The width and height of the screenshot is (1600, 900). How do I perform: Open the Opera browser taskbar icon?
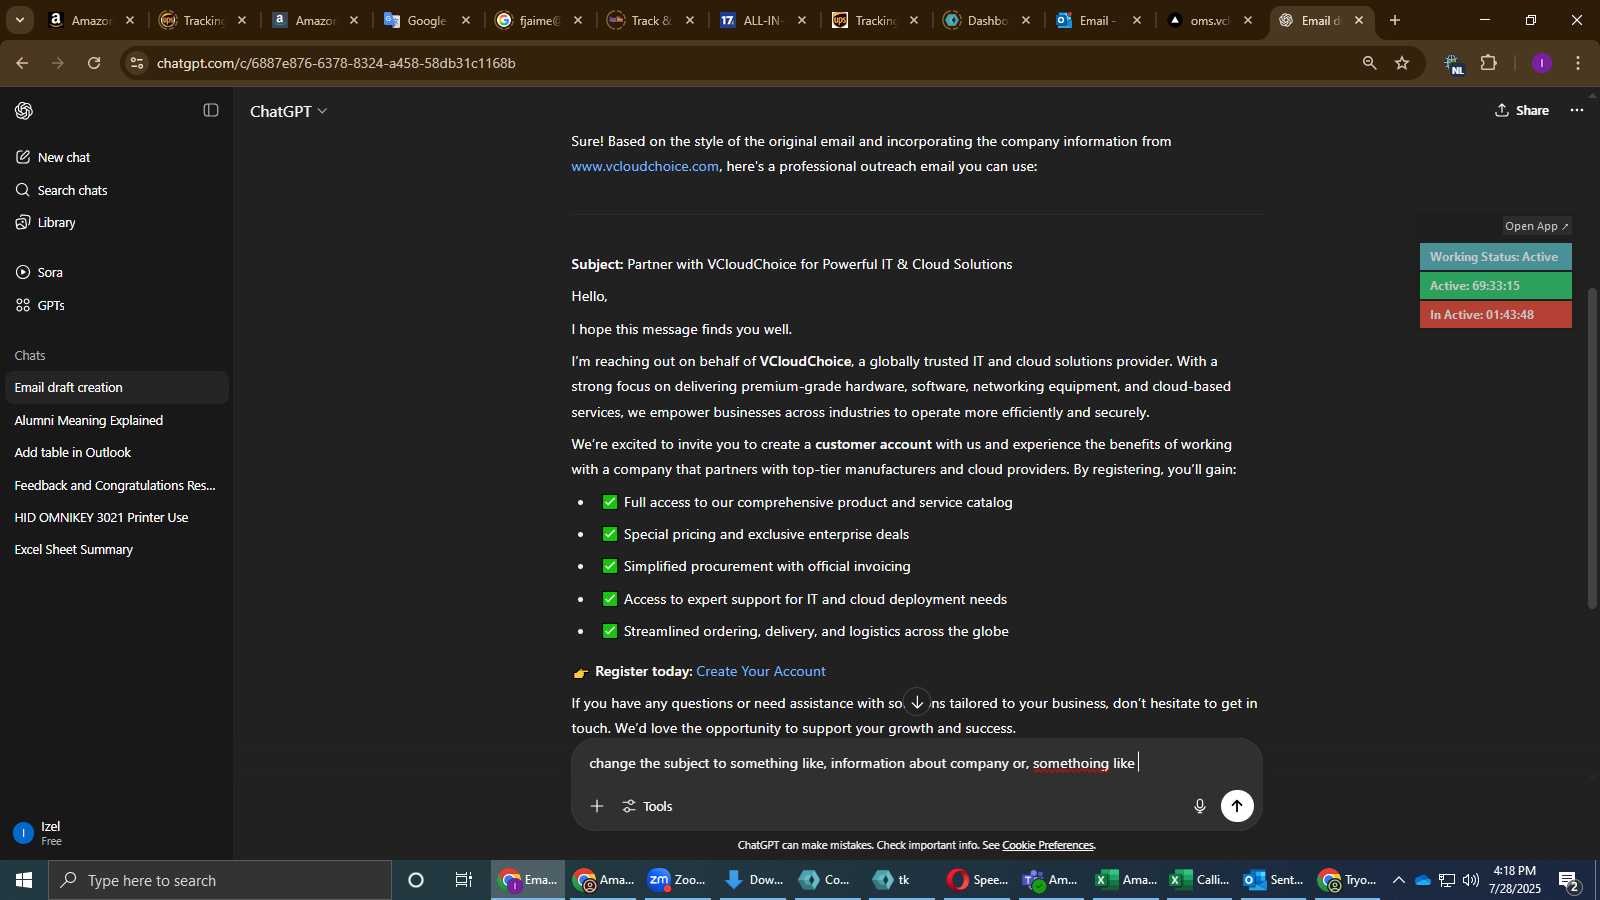click(977, 880)
